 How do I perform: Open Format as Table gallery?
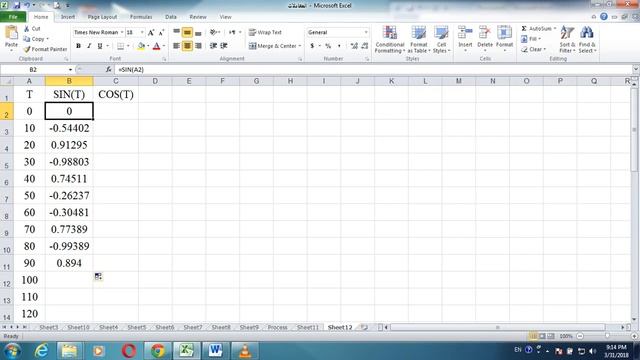tap(418, 39)
